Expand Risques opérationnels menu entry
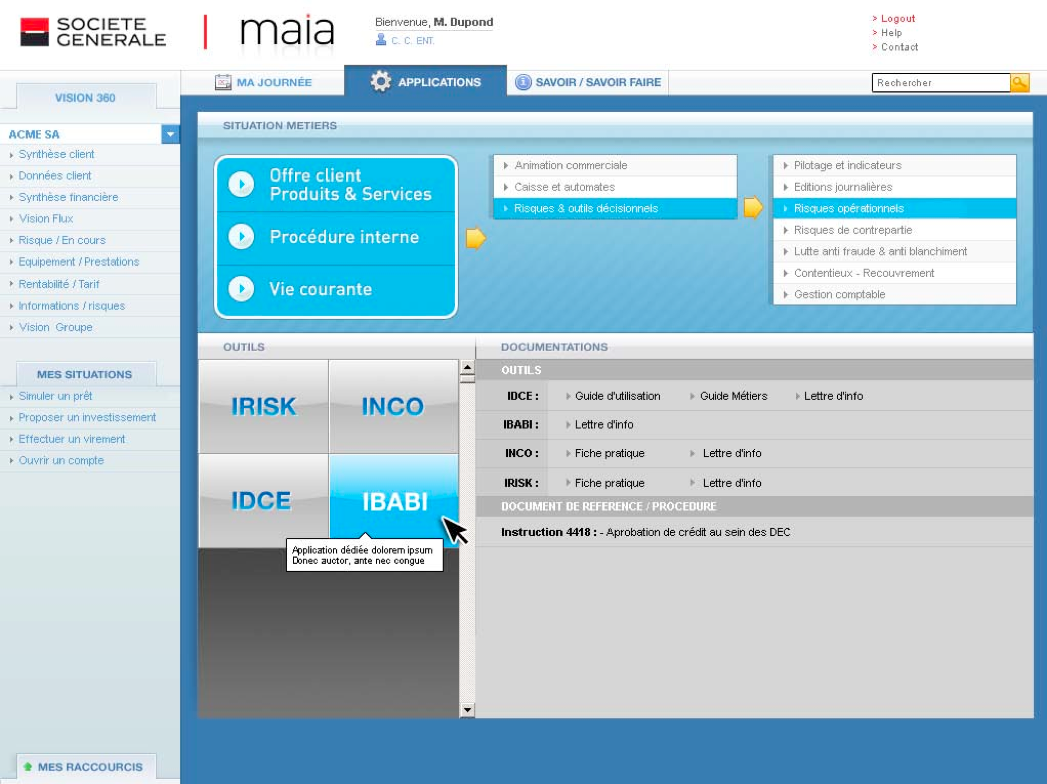Viewport: 1047px width, 784px height. click(848, 208)
